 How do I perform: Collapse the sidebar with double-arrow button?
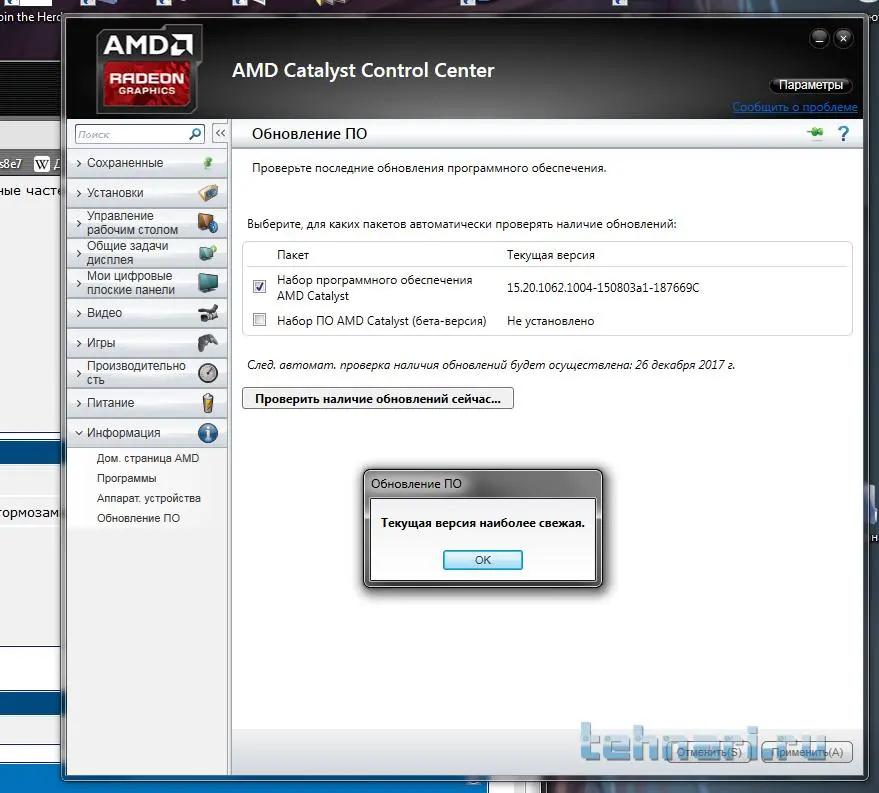point(220,133)
